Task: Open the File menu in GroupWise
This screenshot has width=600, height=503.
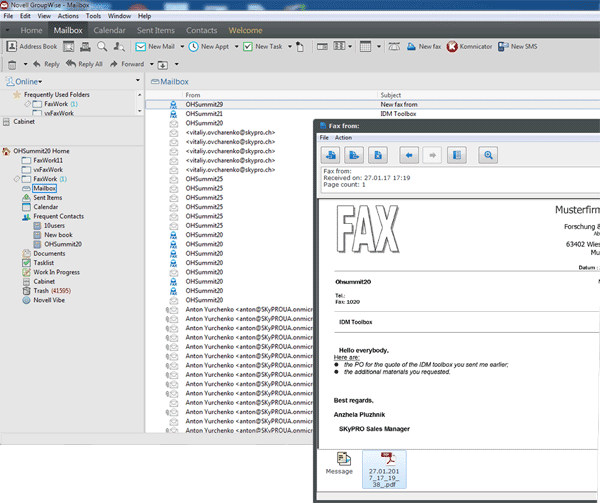Action: pos(8,16)
